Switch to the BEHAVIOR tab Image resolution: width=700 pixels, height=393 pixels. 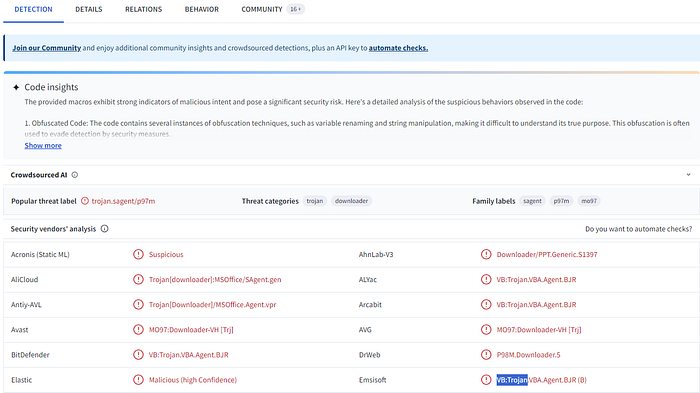(202, 9)
